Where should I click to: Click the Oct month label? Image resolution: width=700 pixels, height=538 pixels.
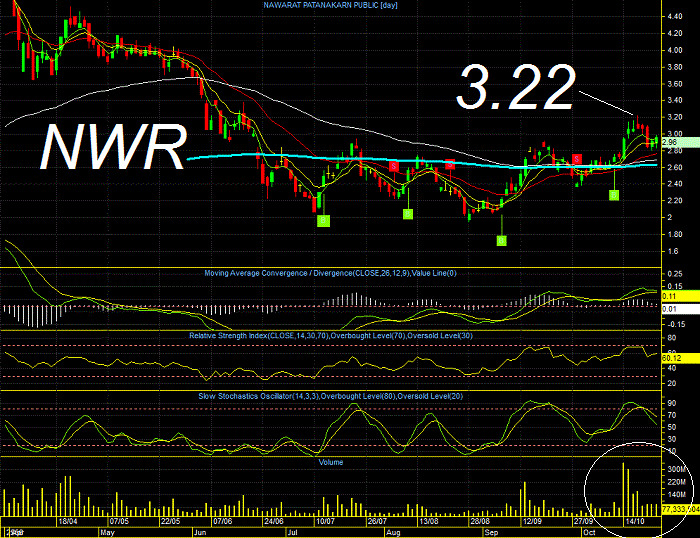click(589, 533)
